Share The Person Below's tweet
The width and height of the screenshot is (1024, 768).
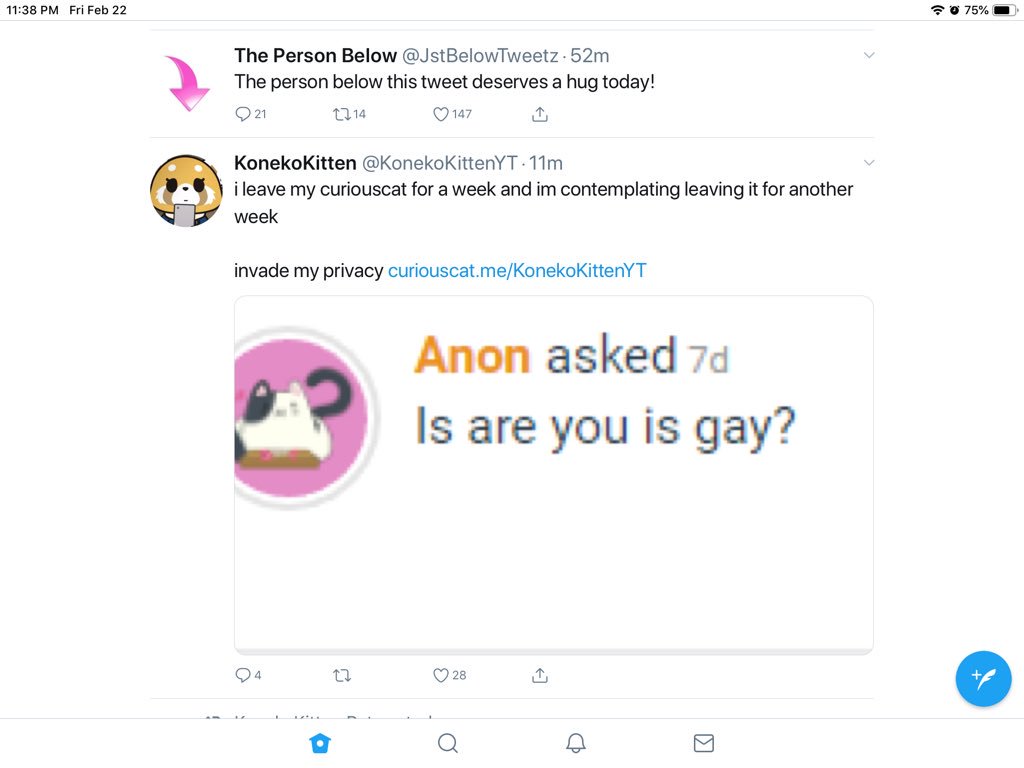539,114
